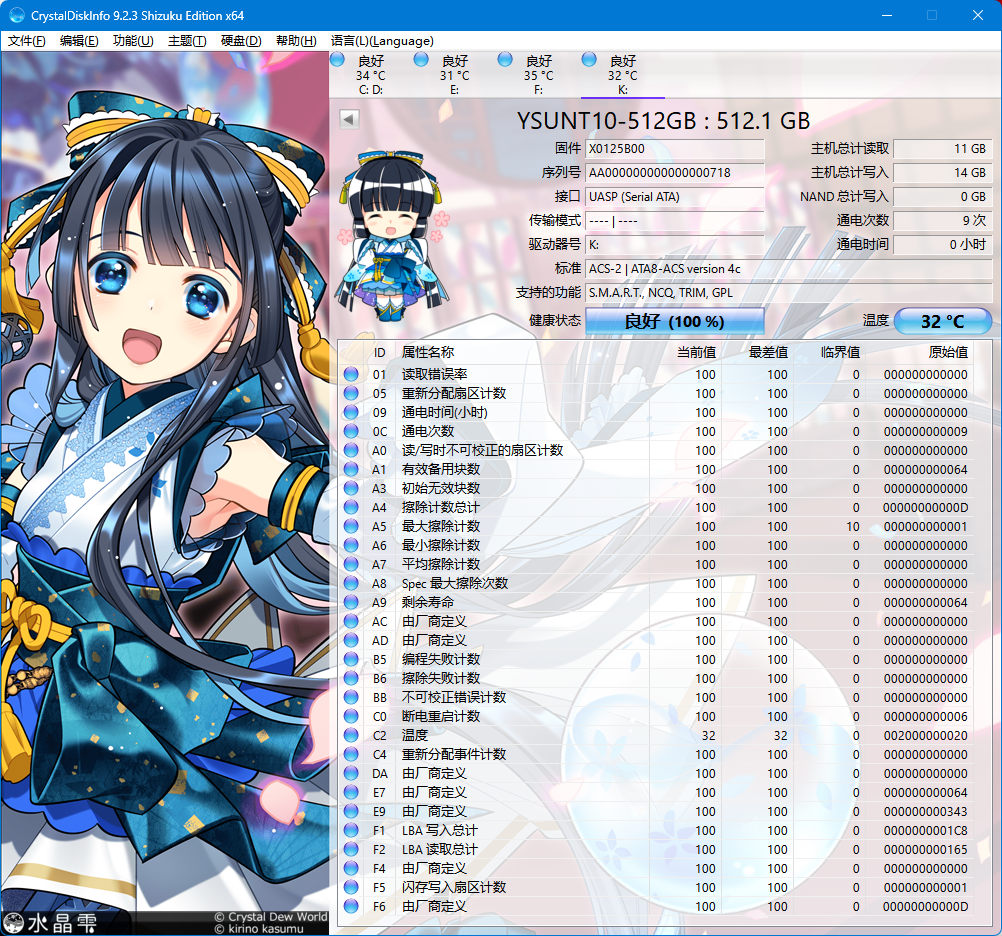Click the 良好 (100 %) health status button
This screenshot has height=936, width=1002.
[674, 322]
